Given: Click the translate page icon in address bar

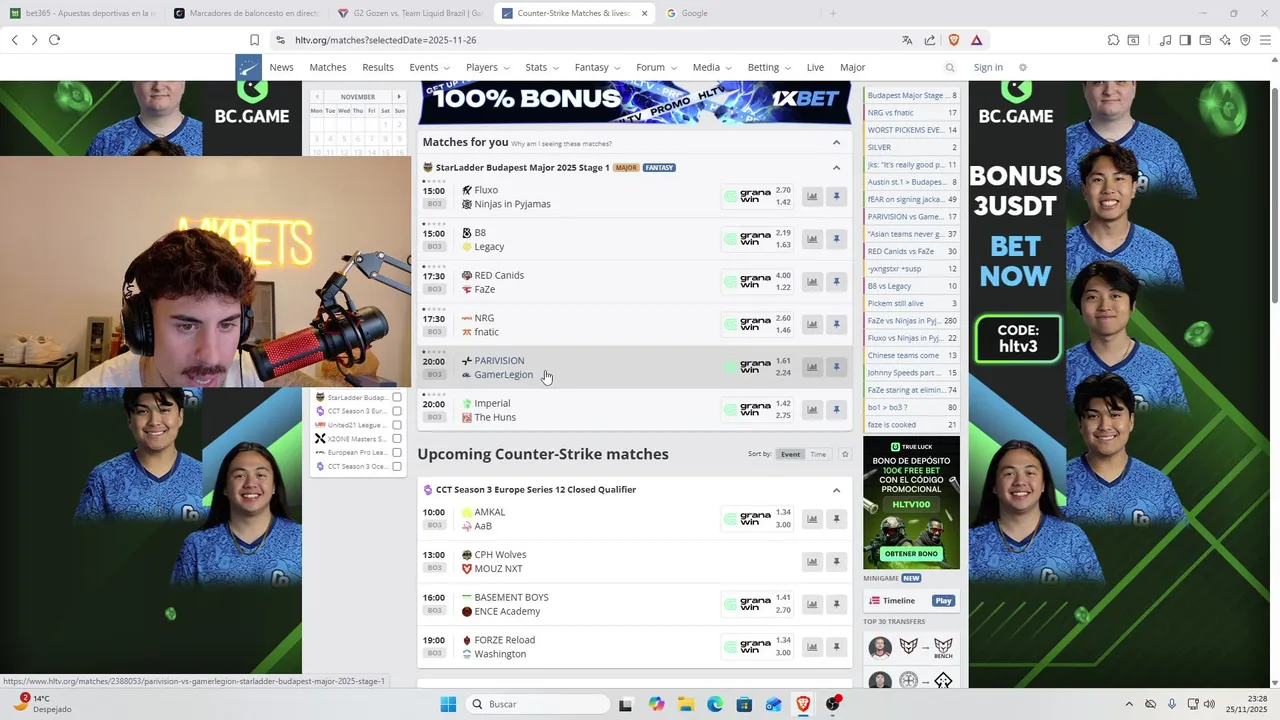Looking at the screenshot, I should (x=907, y=40).
